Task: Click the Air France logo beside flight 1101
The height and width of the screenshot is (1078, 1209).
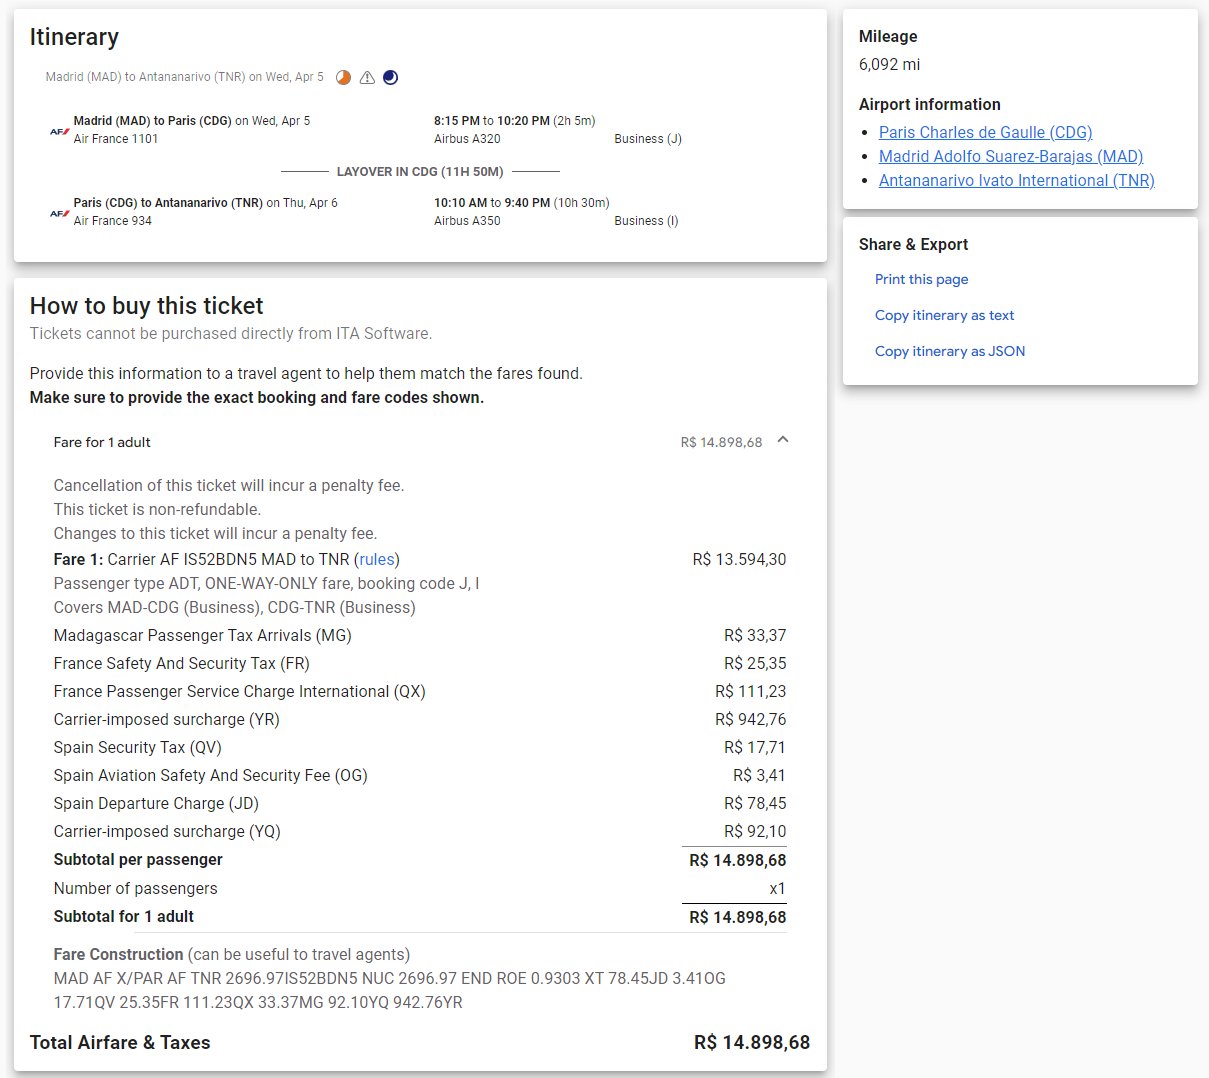Action: click(x=60, y=131)
